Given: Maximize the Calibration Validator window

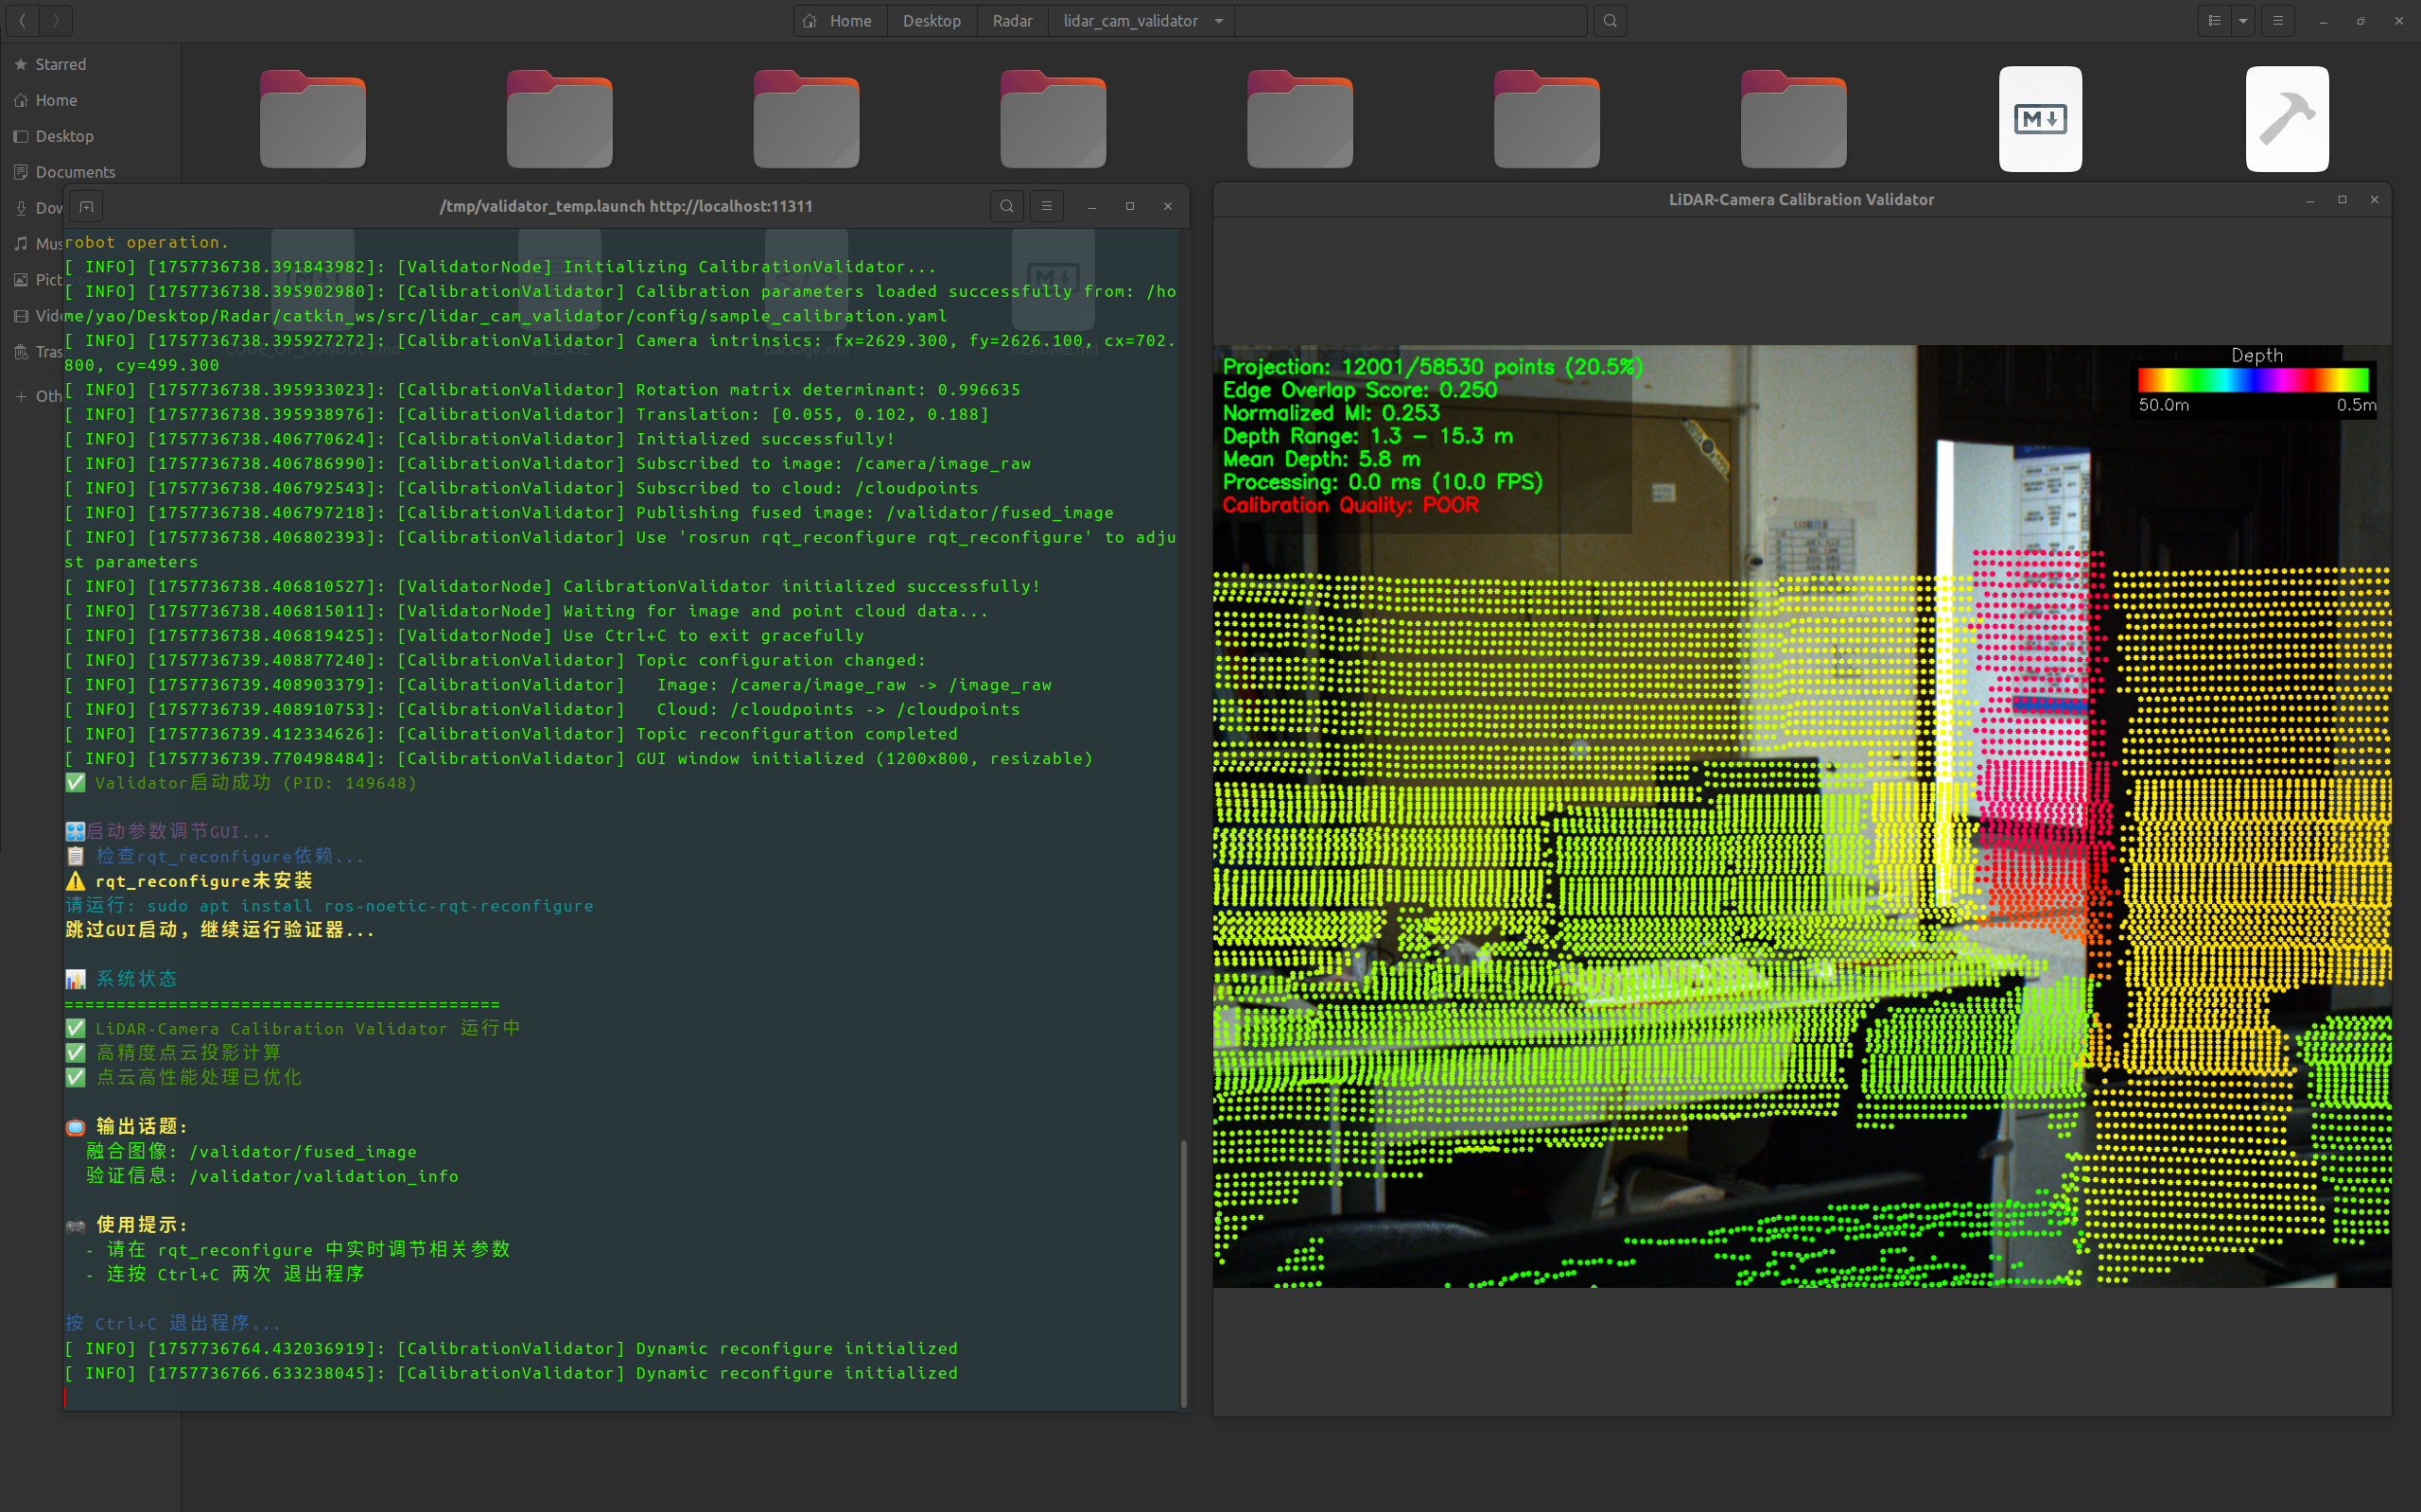Looking at the screenshot, I should point(2342,200).
